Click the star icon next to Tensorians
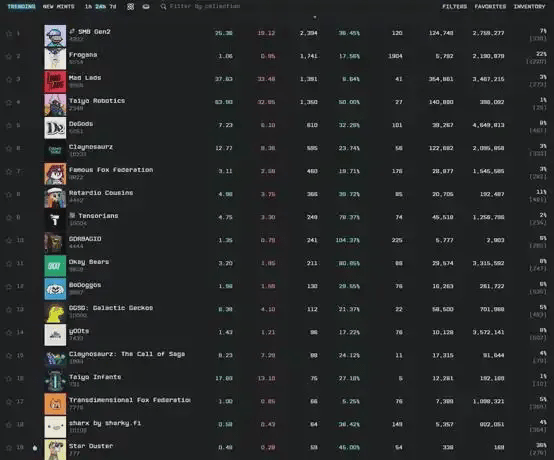This screenshot has width=554, height=460. click(9, 218)
